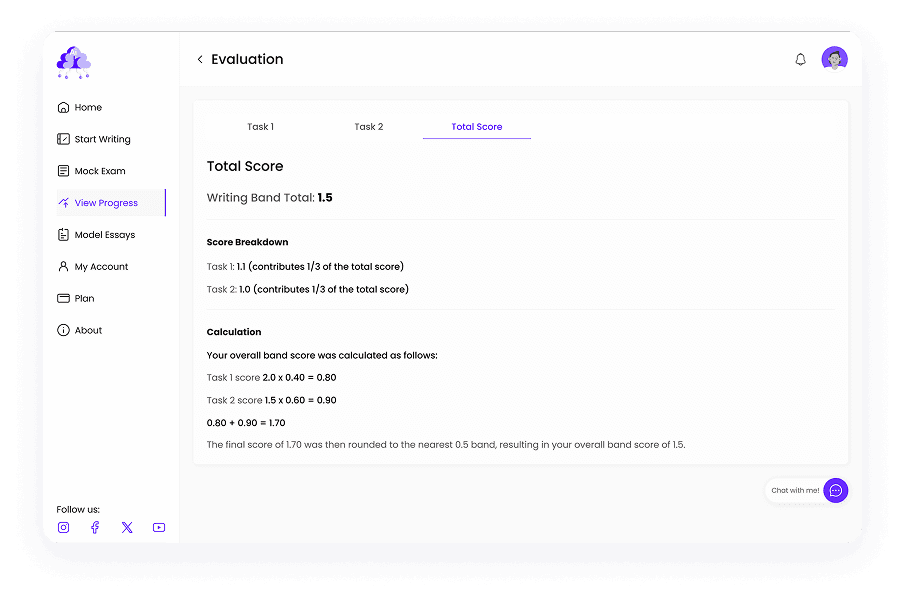
Task: Open the X social link
Action: 126,527
